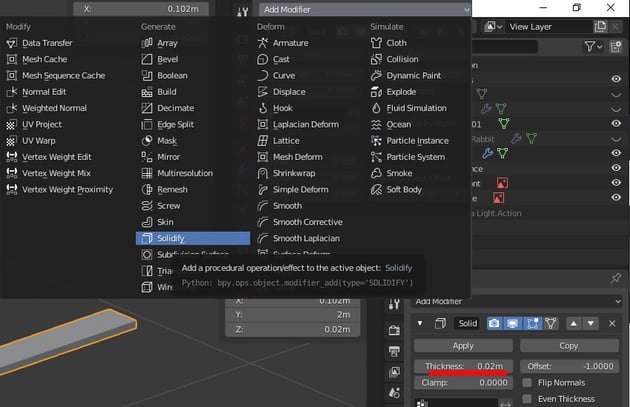Click the Apply button on modifier
Image resolution: width=630 pixels, height=407 pixels.
[463, 345]
